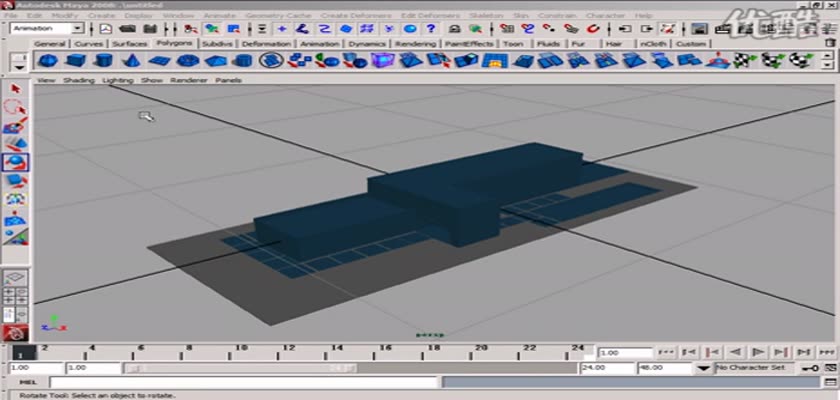Click the last checkered UV shelf icon

pyautogui.click(x=801, y=61)
